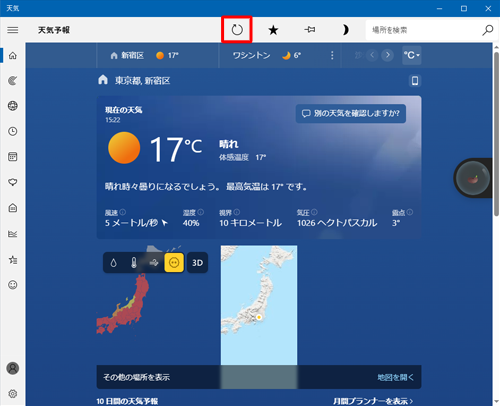Go to next location arrow
500x406 pixels.
click(x=388, y=55)
